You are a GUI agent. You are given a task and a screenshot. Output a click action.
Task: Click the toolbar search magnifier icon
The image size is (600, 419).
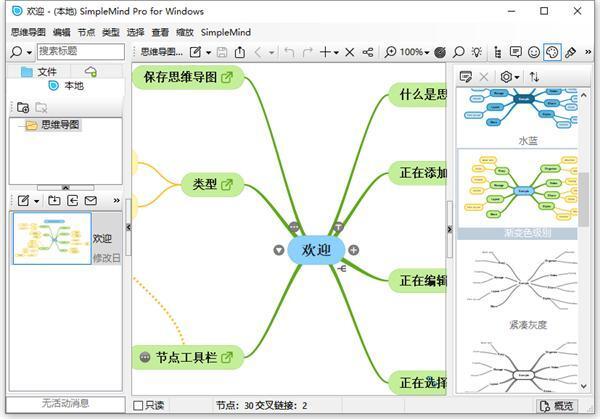click(458, 52)
